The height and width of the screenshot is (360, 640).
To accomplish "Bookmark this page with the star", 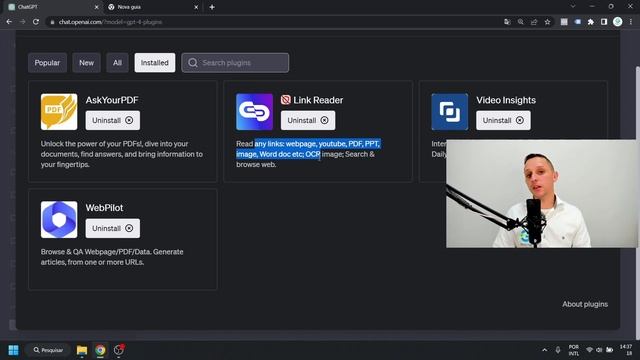I will [x=547, y=22].
